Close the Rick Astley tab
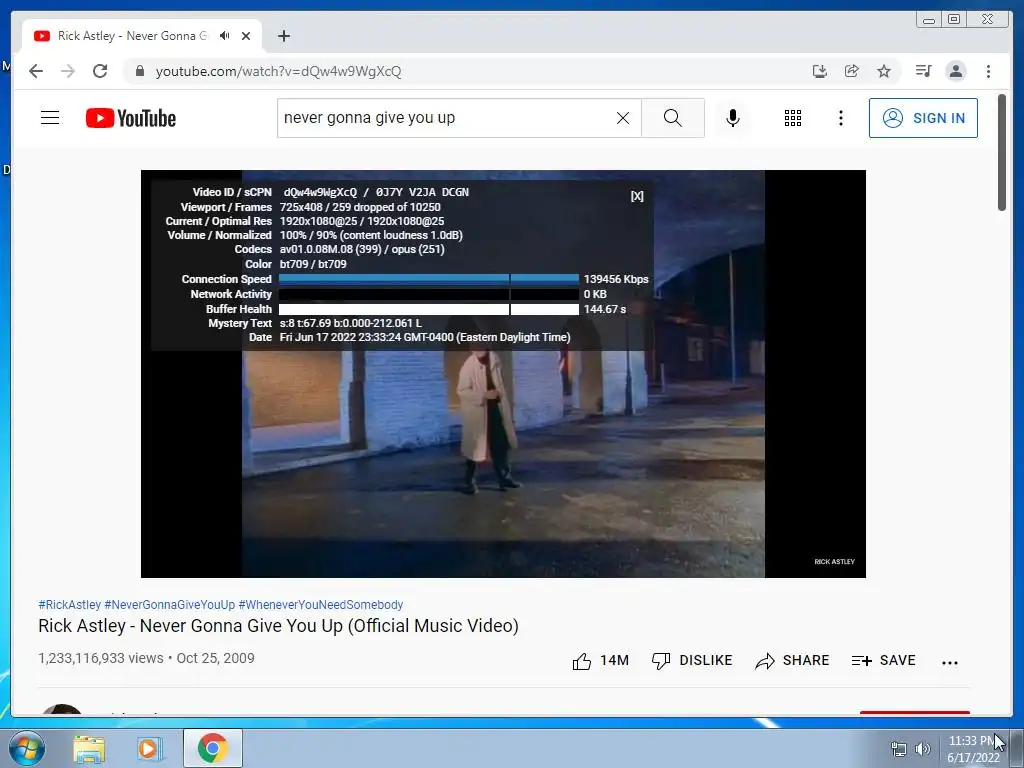Image resolution: width=1024 pixels, height=768 pixels. click(x=246, y=36)
